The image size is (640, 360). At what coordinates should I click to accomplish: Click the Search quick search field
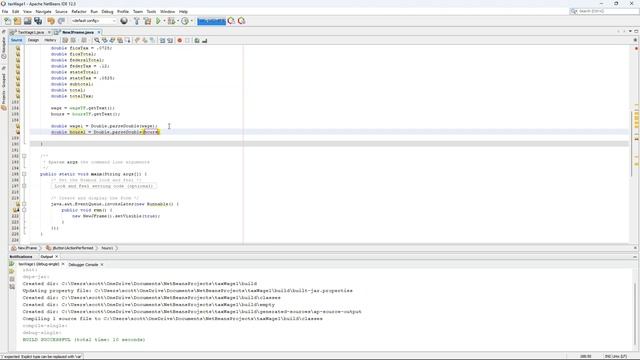(x=604, y=11)
